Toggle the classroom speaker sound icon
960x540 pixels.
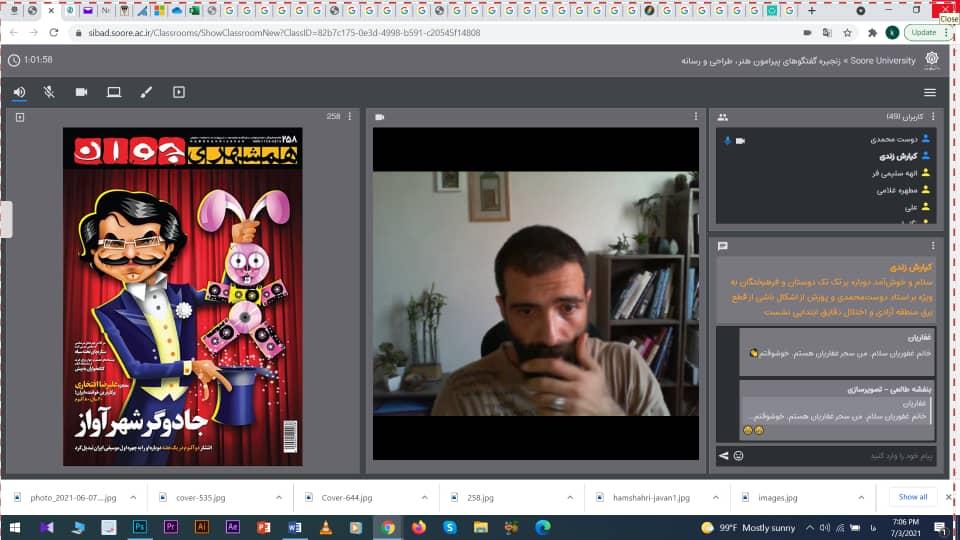[20, 92]
